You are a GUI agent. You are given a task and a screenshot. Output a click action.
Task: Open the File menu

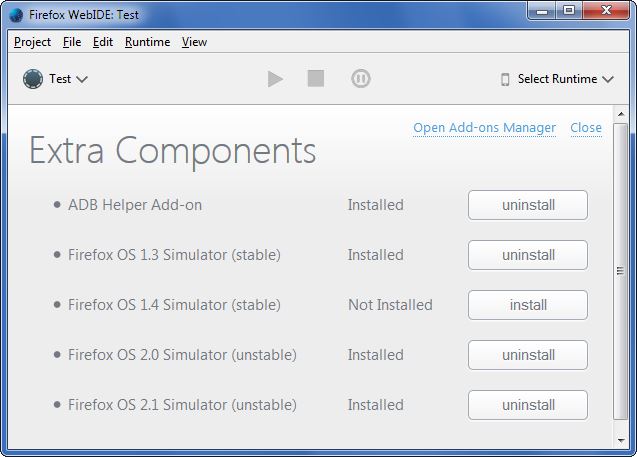[72, 42]
